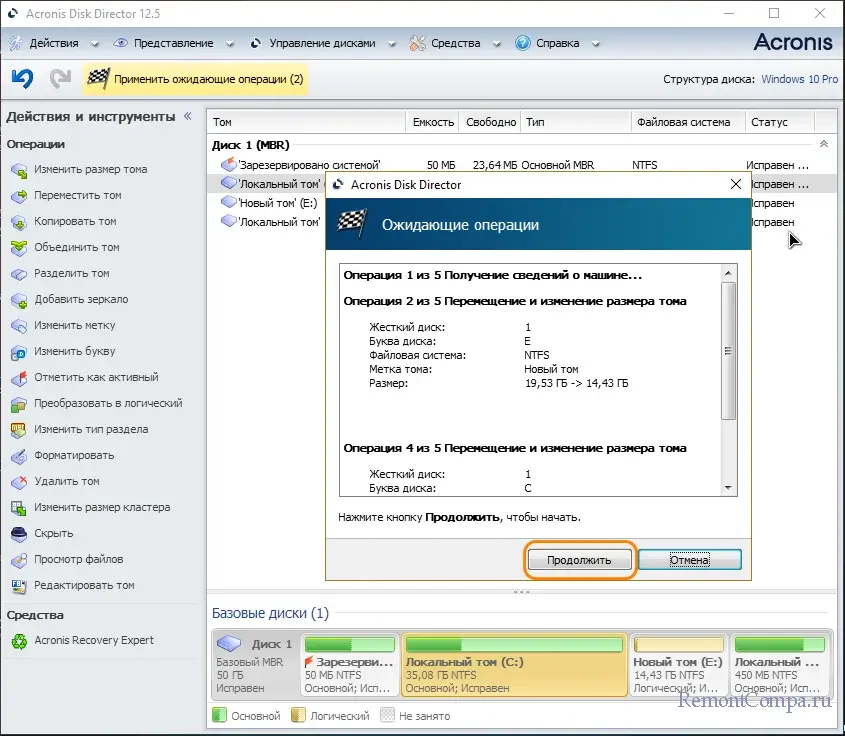
Task: Open the 'Windows 10 Pro' disk structure link
Action: coord(799,79)
